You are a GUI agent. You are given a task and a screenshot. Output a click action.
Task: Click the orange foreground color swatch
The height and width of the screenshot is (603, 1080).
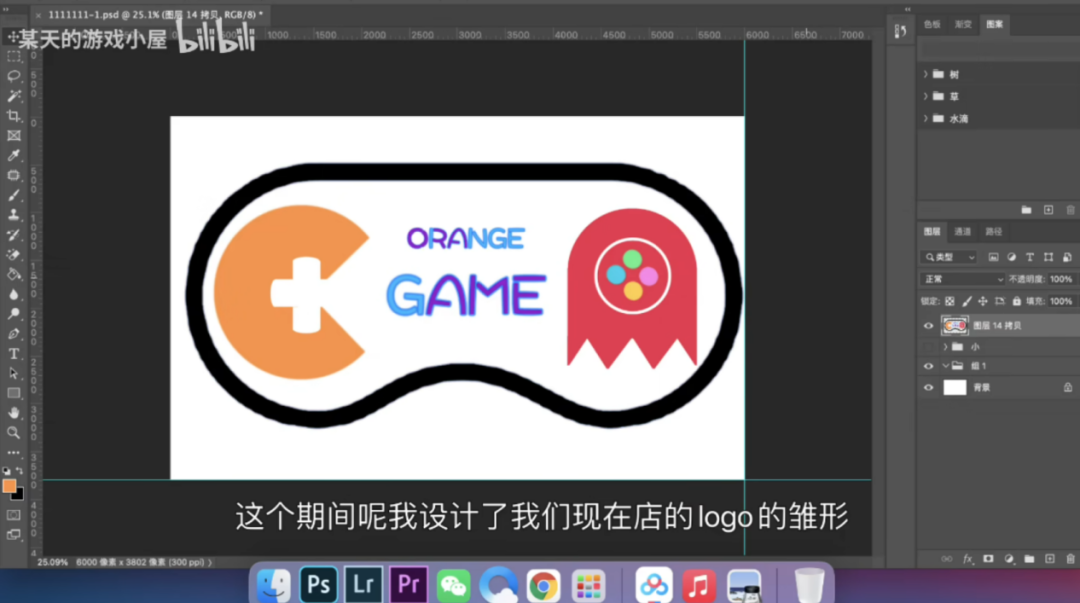tap(10, 485)
